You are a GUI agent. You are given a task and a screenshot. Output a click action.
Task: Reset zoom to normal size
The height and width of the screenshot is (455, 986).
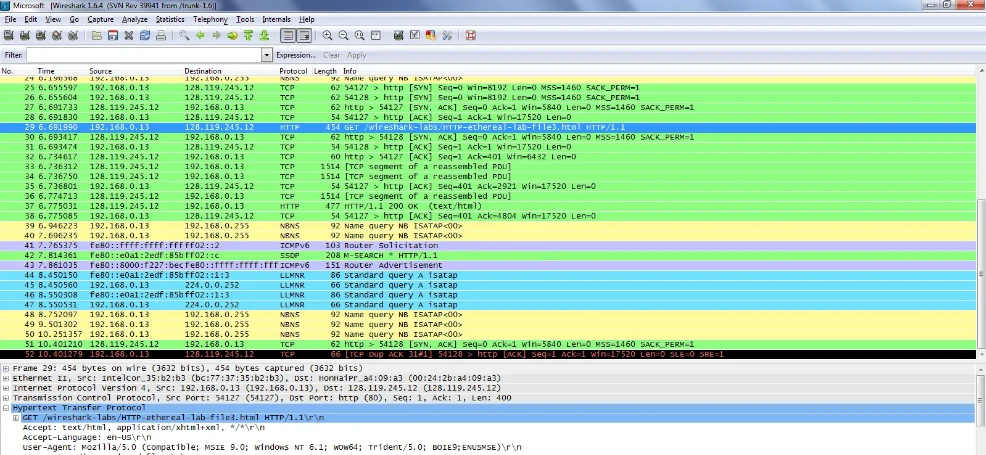click(359, 36)
